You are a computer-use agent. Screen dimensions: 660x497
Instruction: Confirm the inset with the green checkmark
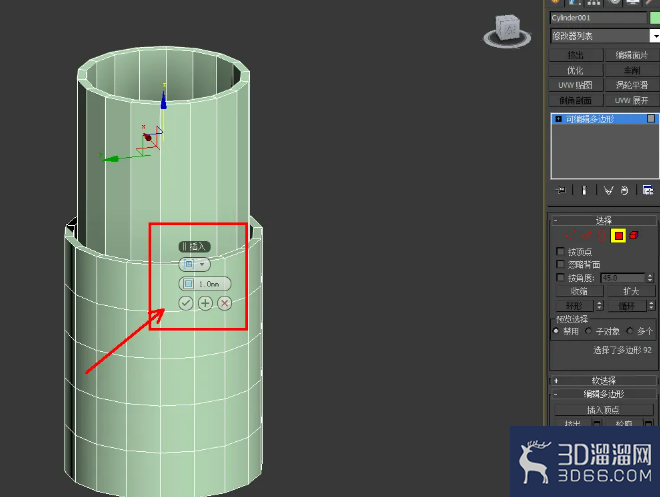click(x=186, y=303)
